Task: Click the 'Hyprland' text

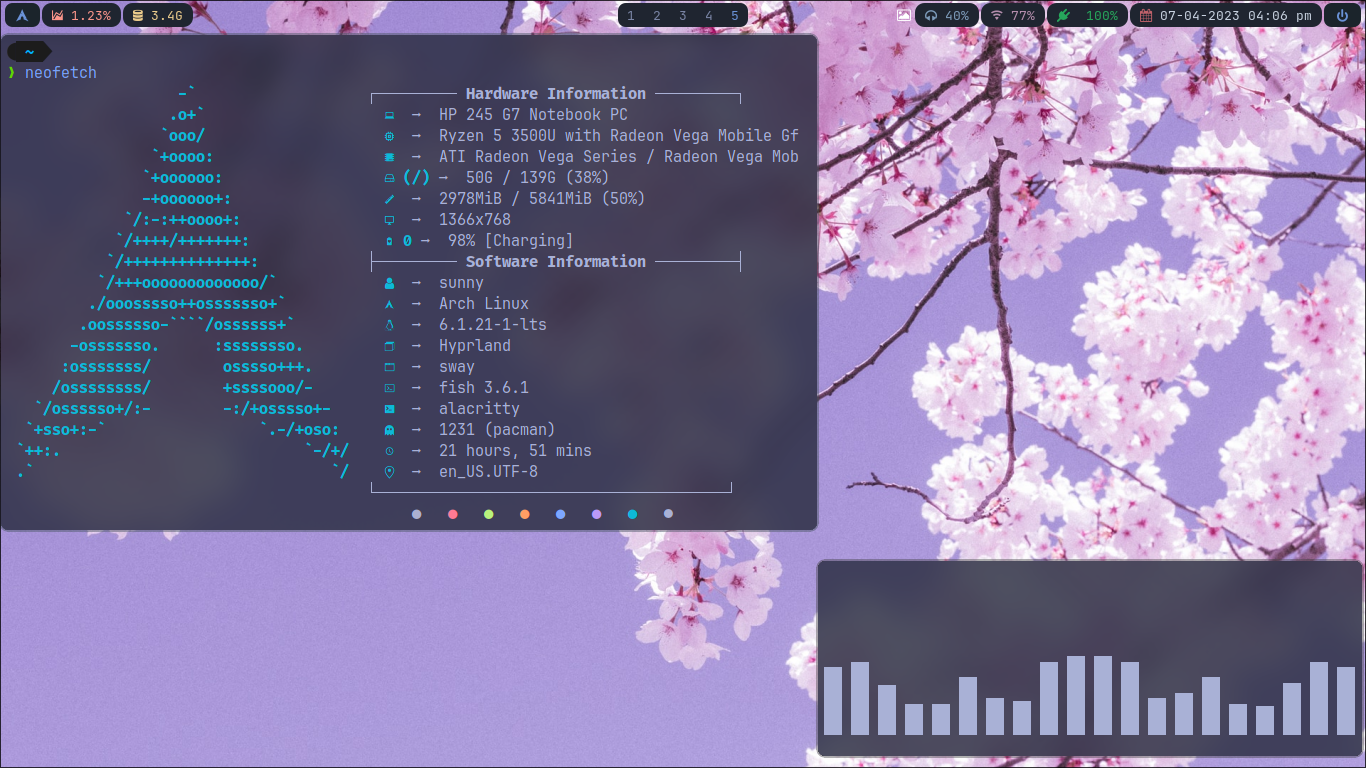Action: coord(475,346)
